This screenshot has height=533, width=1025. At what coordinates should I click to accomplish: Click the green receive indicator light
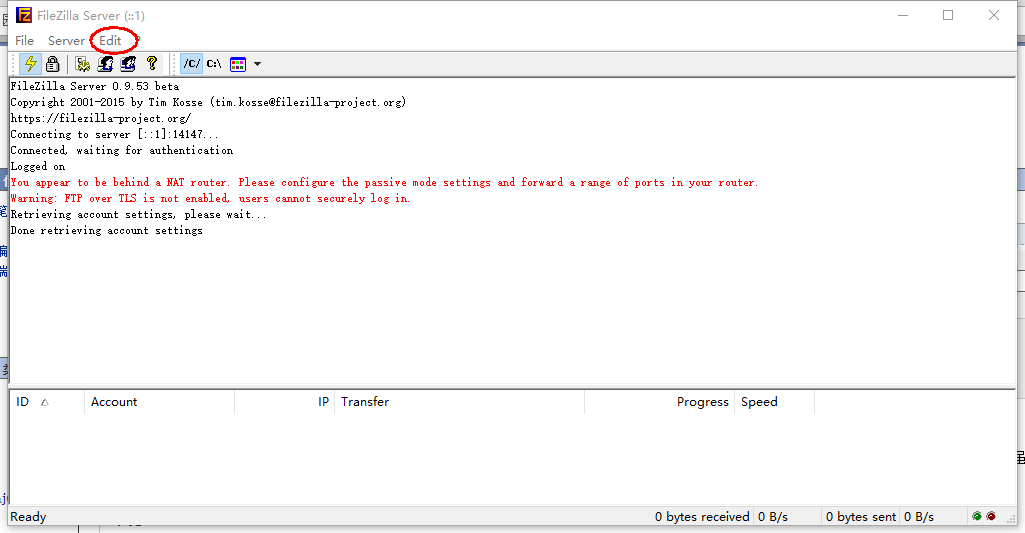click(x=977, y=517)
